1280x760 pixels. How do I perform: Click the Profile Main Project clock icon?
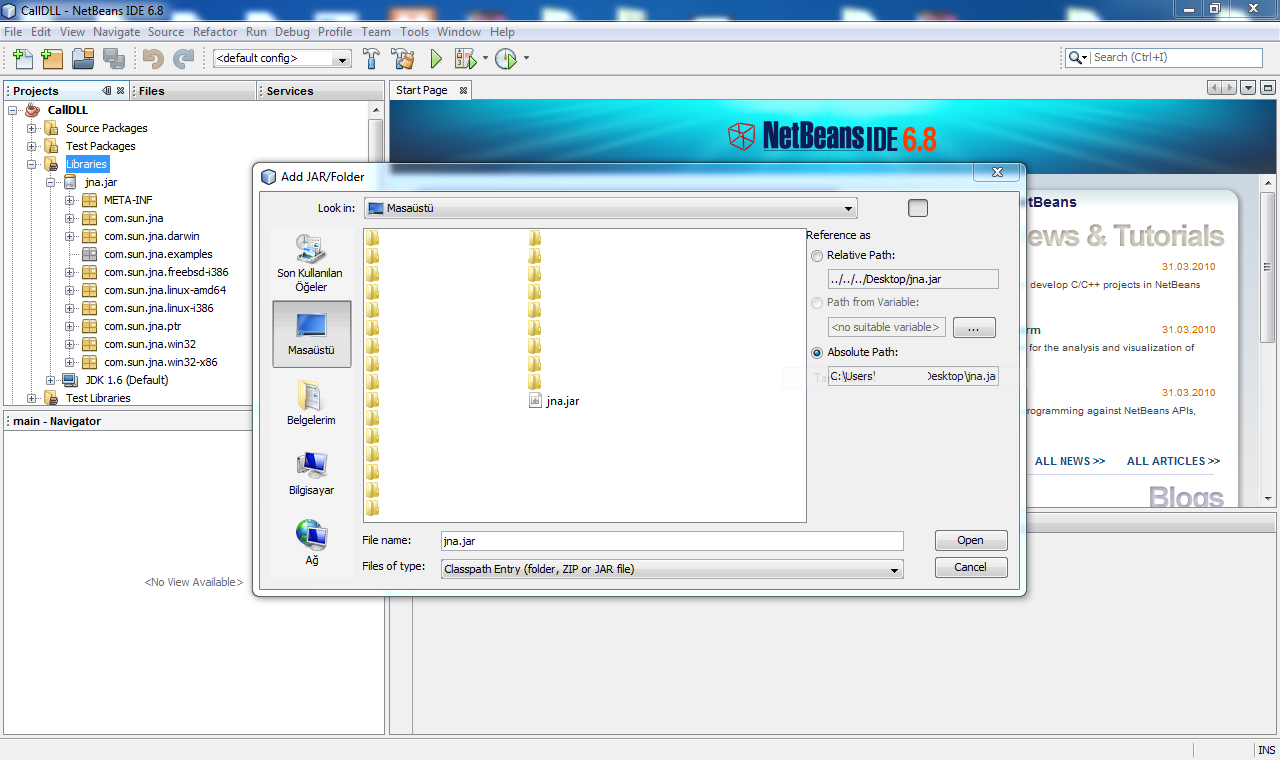click(506, 59)
